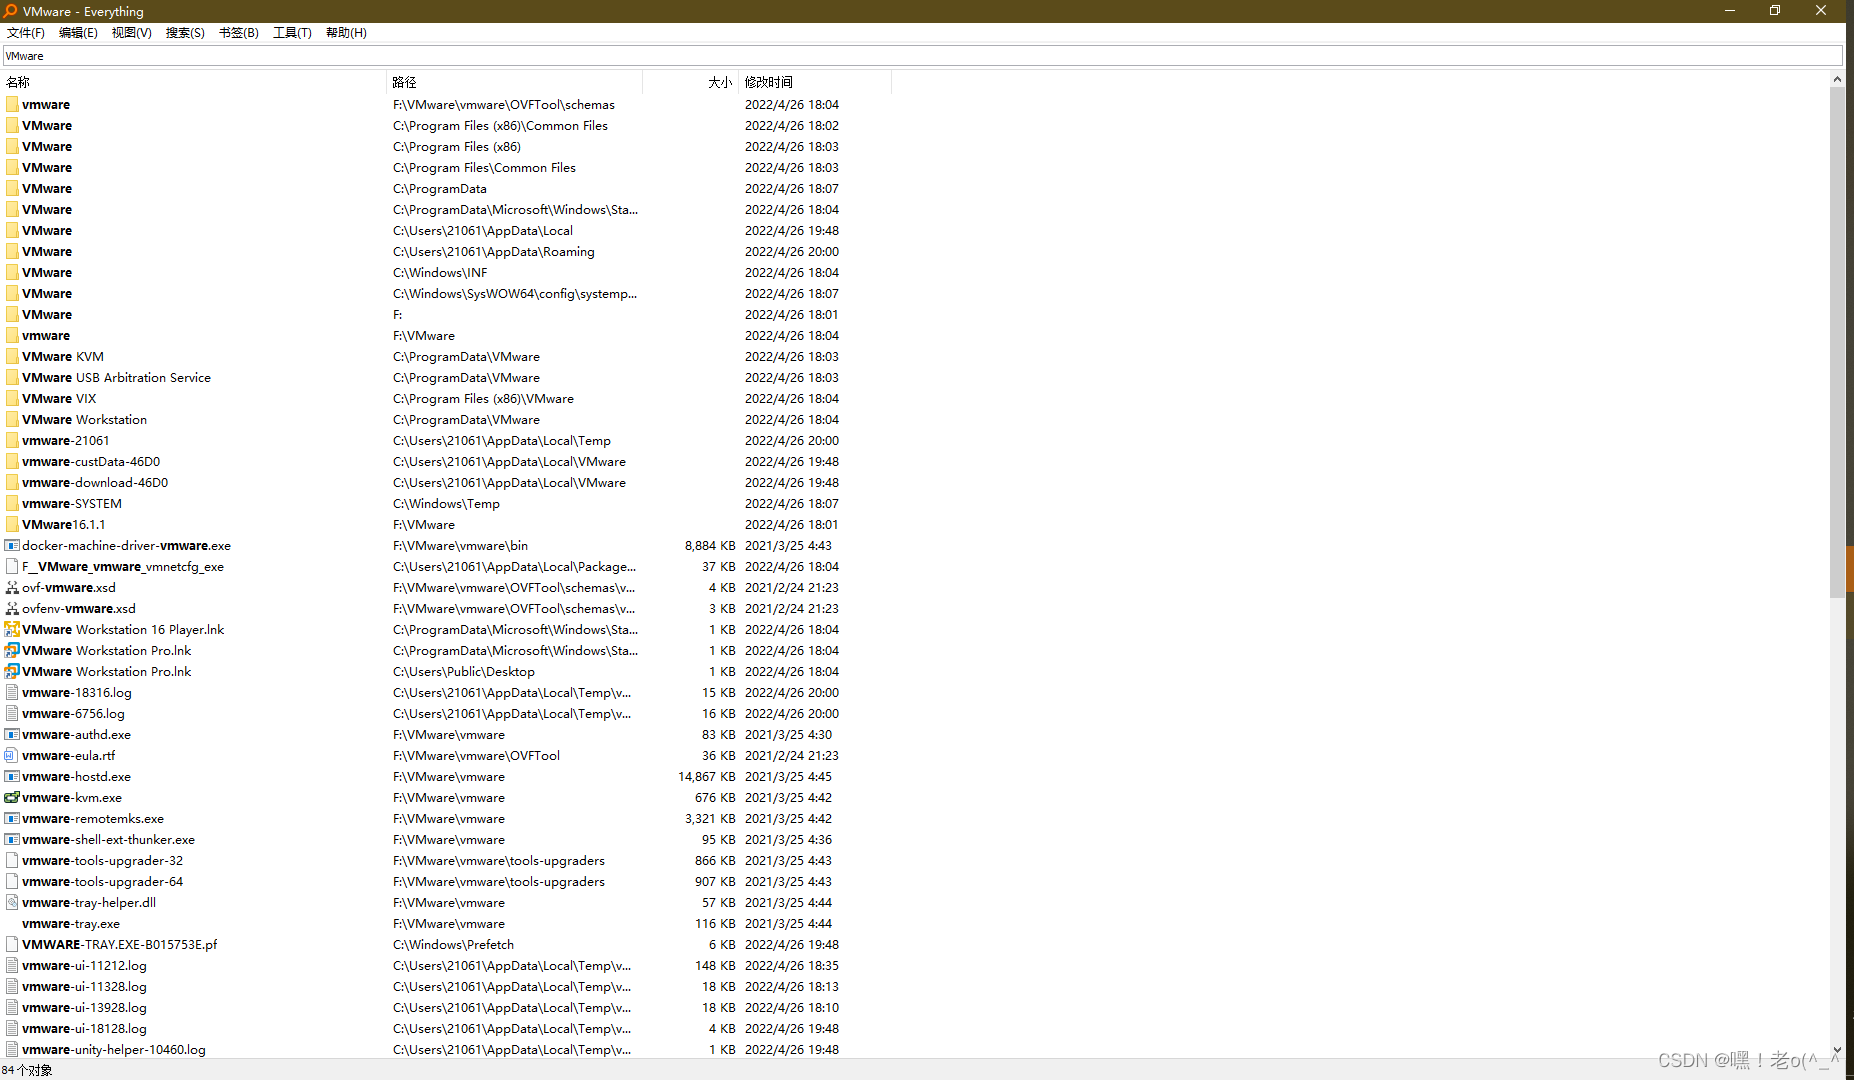Select vmware-tools-upgrader-64 file name
This screenshot has width=1854, height=1080.
[102, 882]
